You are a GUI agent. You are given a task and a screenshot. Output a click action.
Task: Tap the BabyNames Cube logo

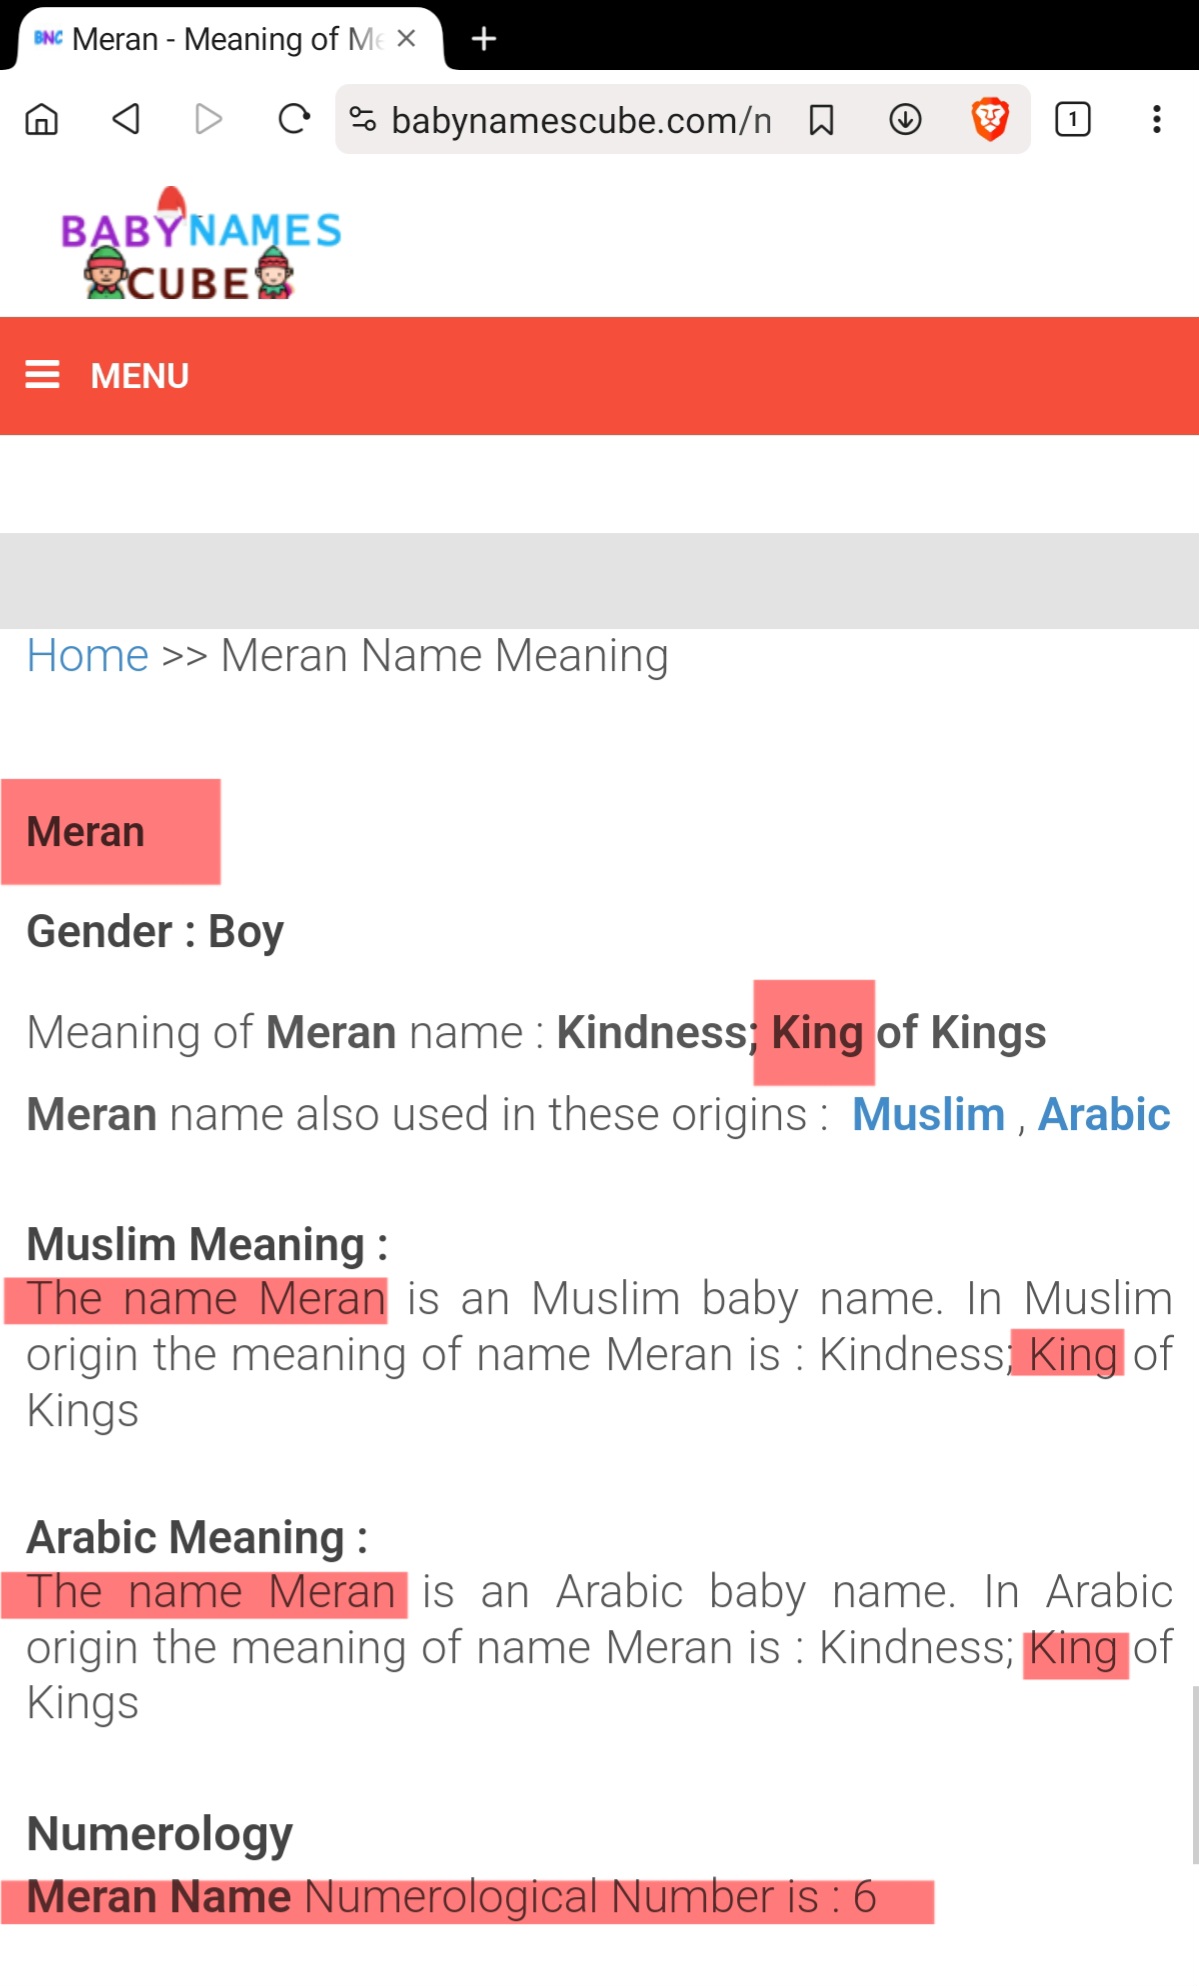tap(200, 245)
